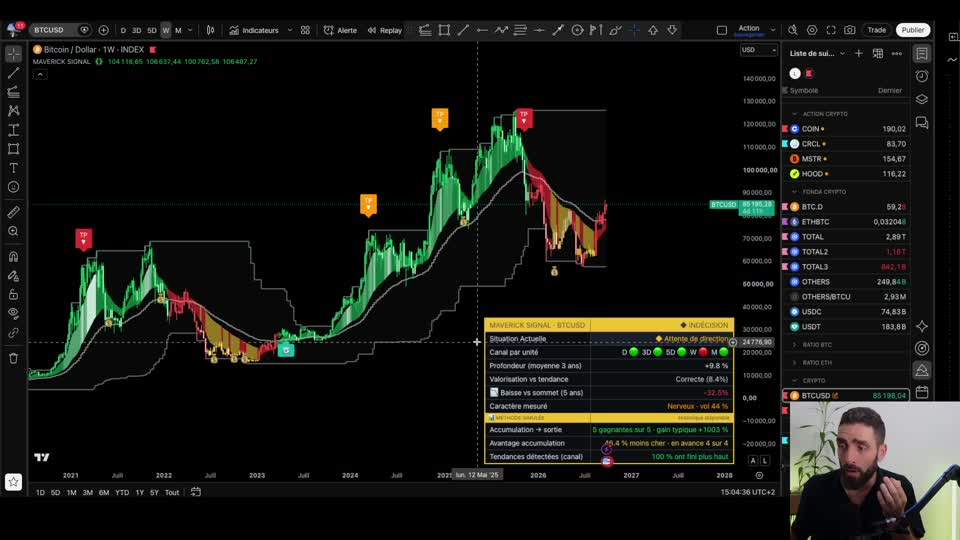Switch to the 5D timeframe
Image resolution: width=960 pixels, height=540 pixels.
(152, 30)
